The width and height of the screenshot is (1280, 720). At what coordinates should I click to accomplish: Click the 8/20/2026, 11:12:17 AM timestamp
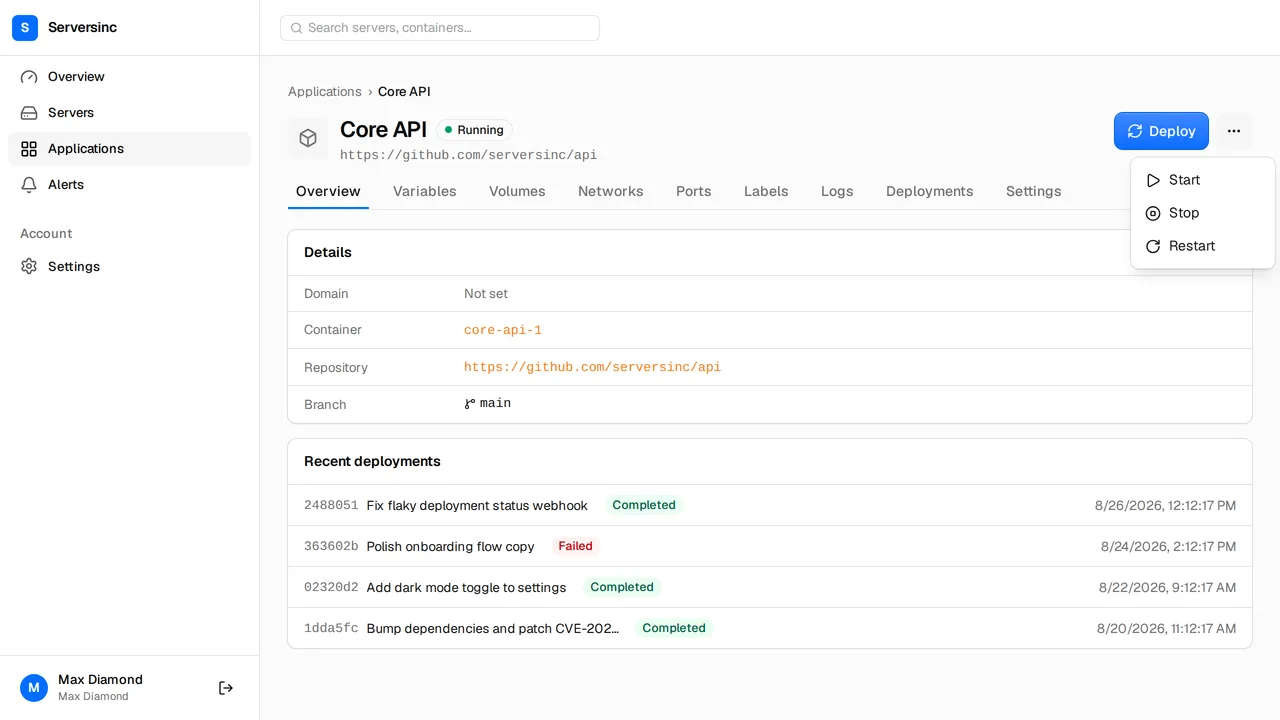1166,629
